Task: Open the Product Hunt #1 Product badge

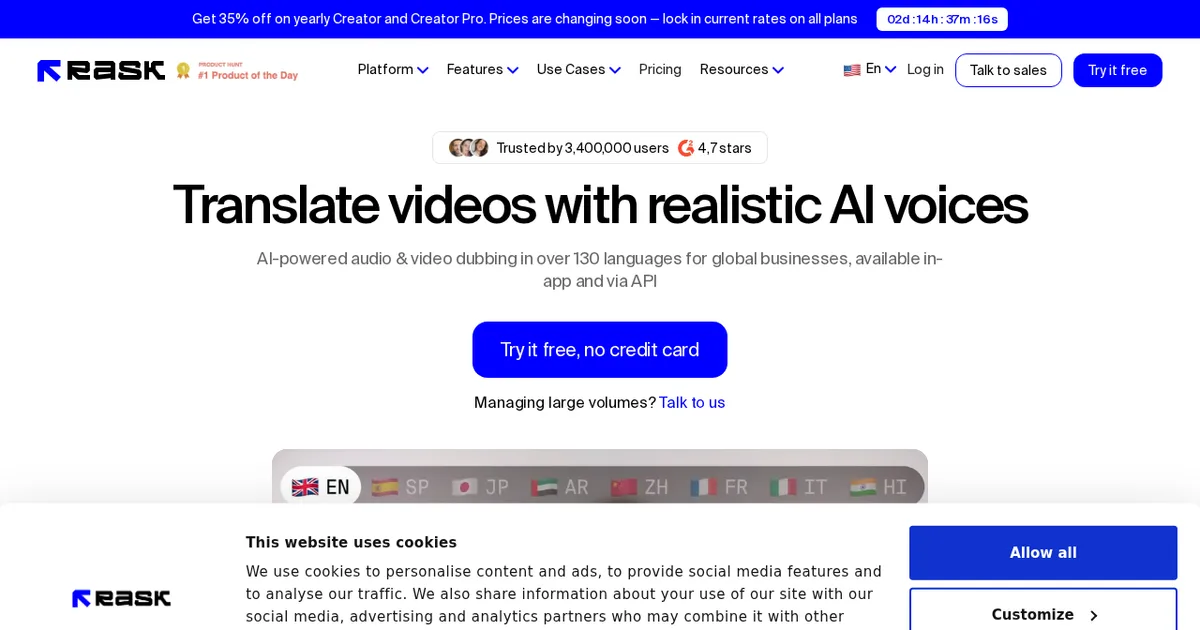Action: pyautogui.click(x=237, y=71)
